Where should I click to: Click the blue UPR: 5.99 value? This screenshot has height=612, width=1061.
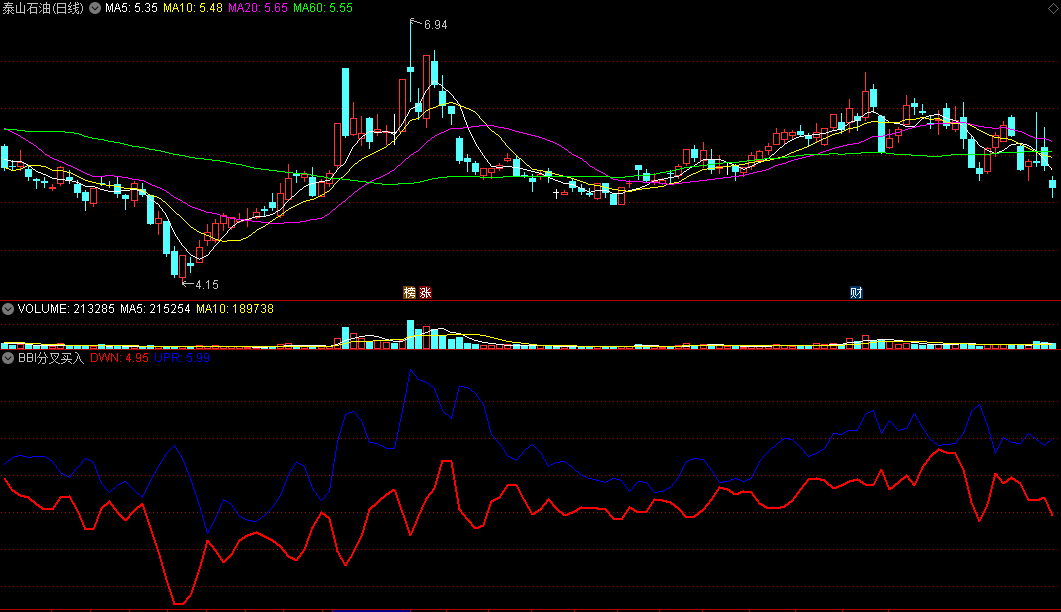182,357
